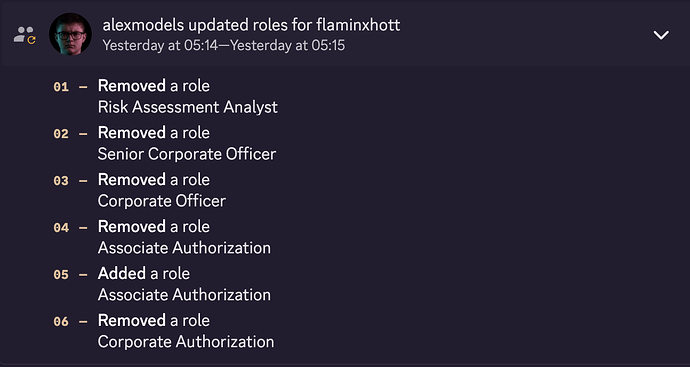This screenshot has height=367, width=690.
Task: Collapse the audit log entry chevron
Action: [661, 35]
